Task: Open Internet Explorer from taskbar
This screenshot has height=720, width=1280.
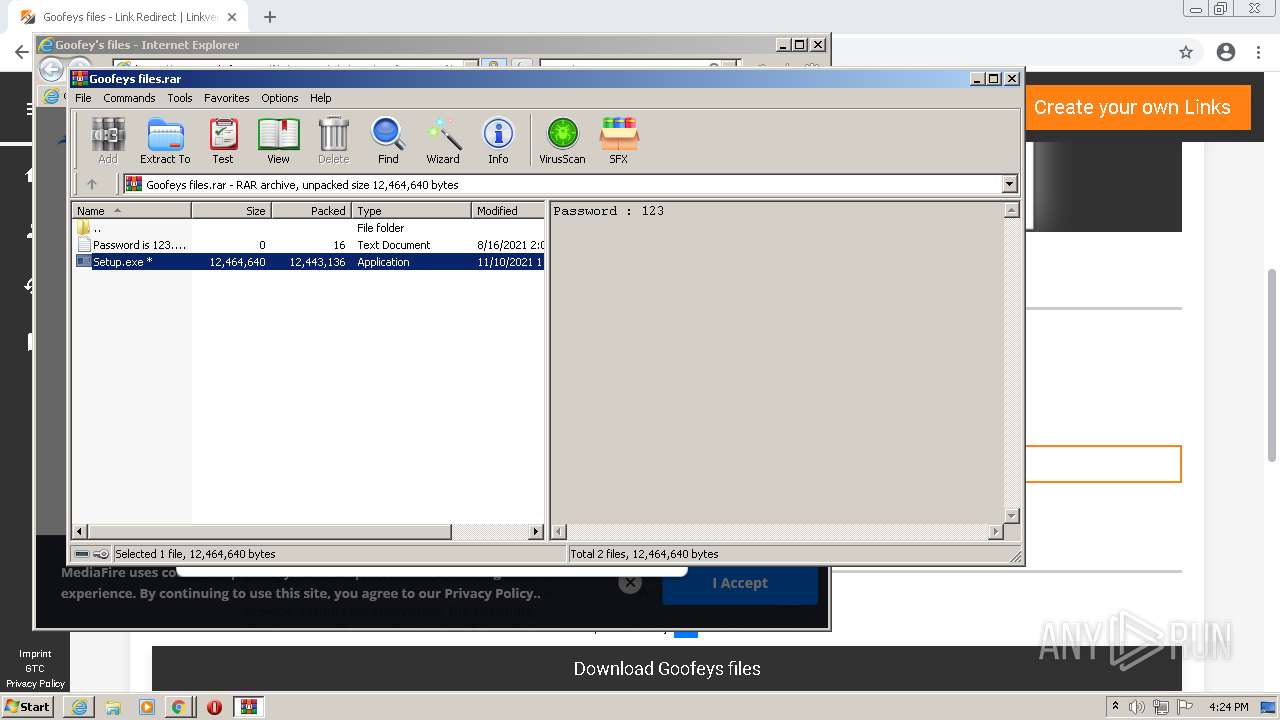Action: (79, 707)
